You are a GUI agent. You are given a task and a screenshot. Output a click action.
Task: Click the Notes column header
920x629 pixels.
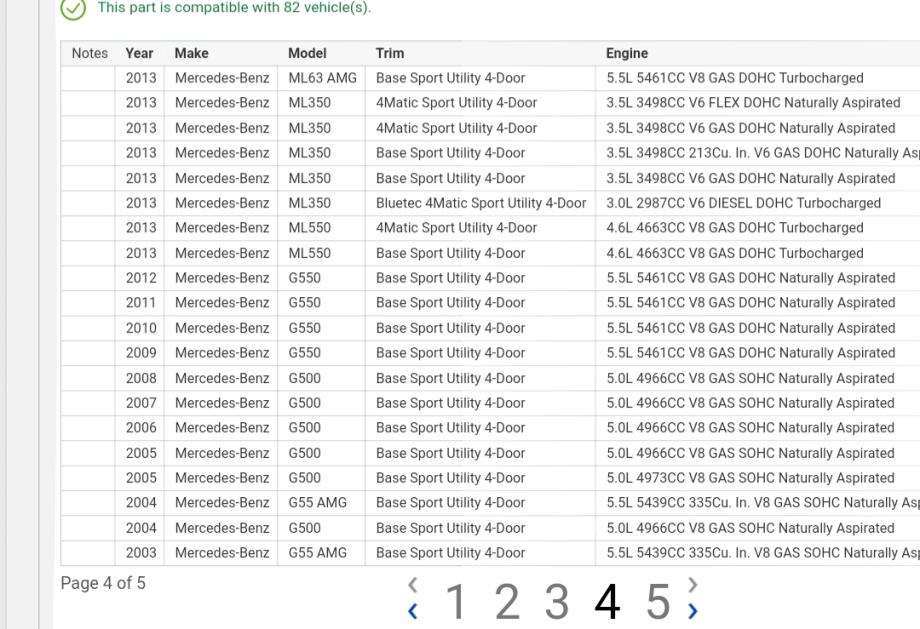point(90,53)
